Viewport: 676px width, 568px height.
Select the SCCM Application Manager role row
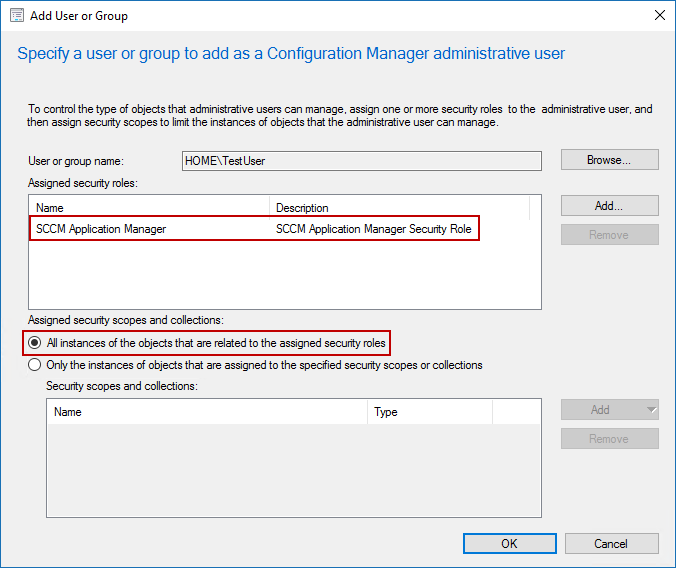click(254, 229)
